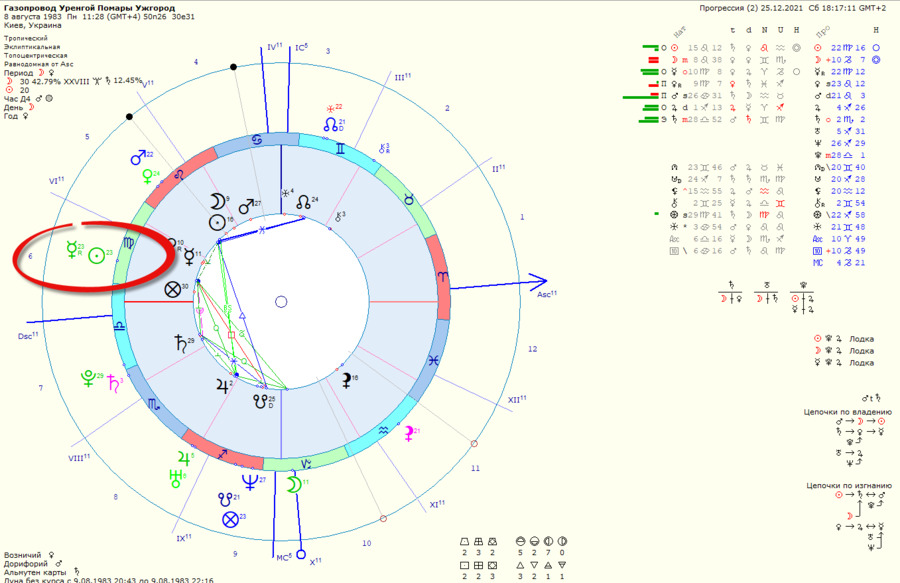Click the chart title Газопровод Уренгой Помары Ужгород

click(x=76, y=8)
